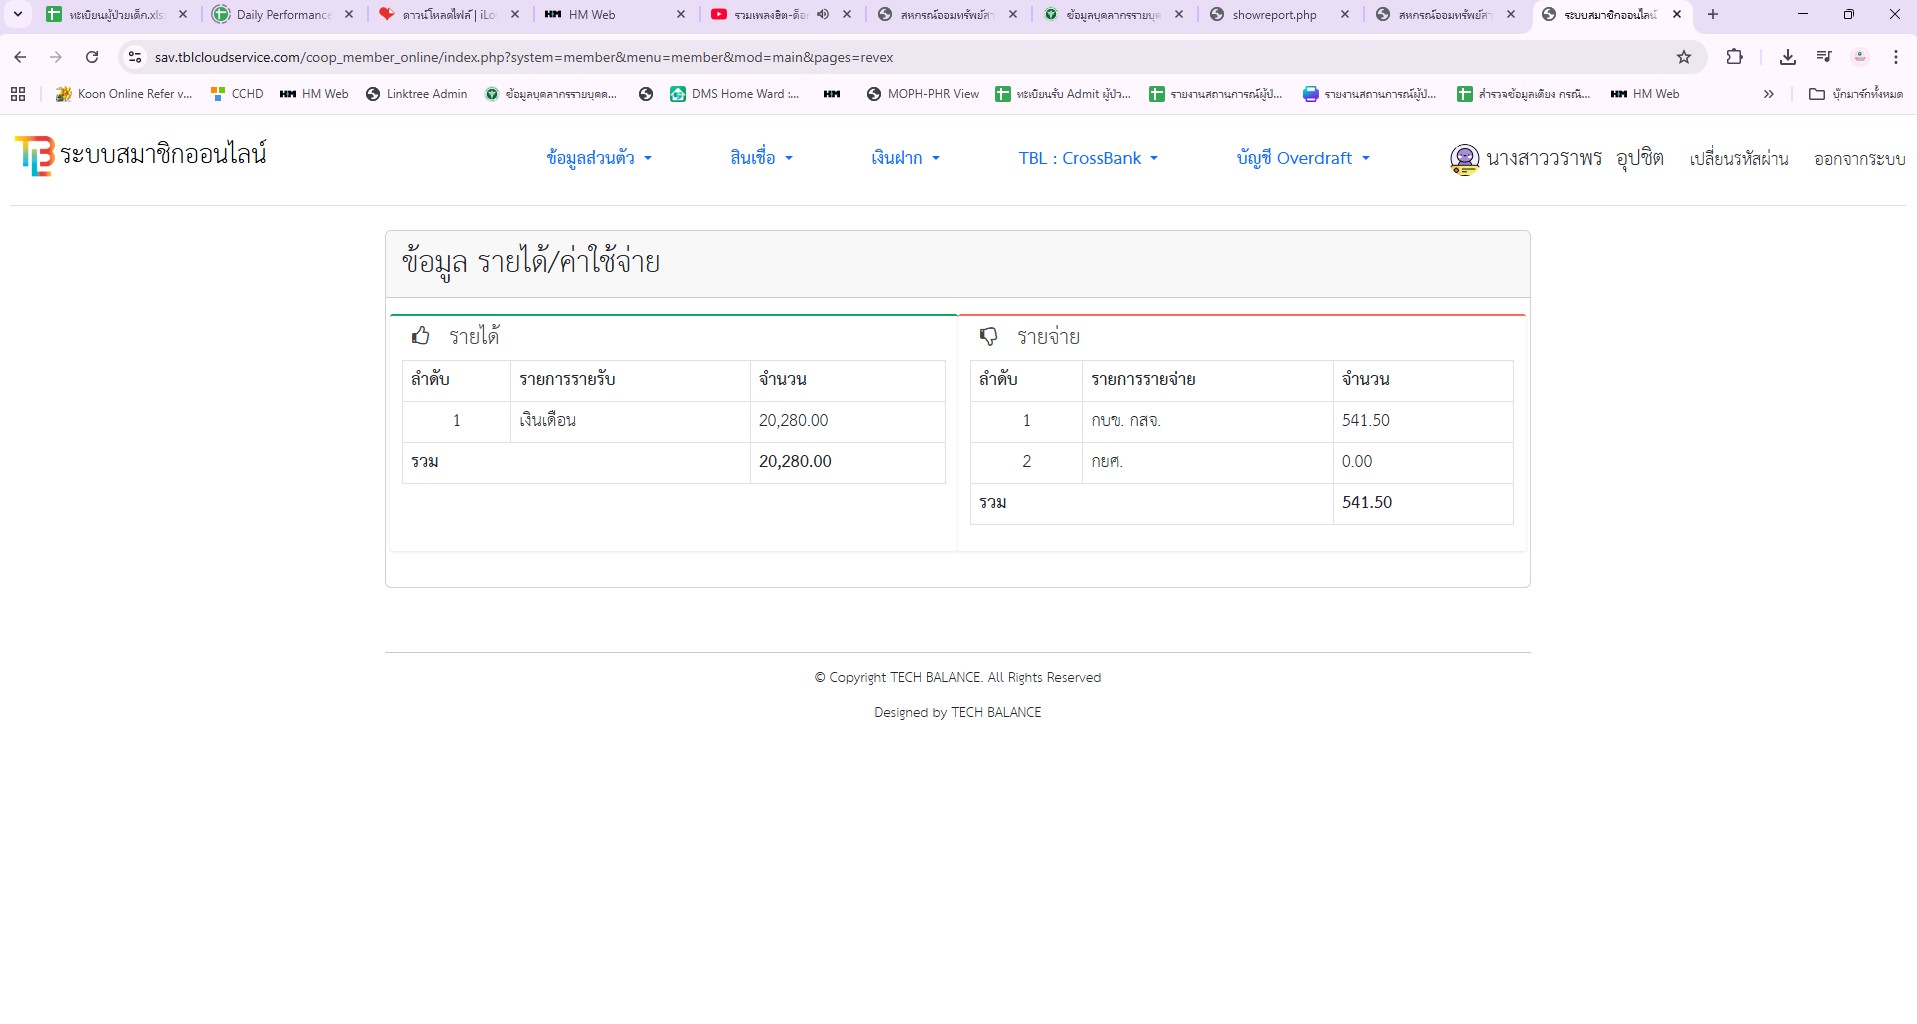
Task: Open the เงินฝาก dropdown menu
Action: 905,158
